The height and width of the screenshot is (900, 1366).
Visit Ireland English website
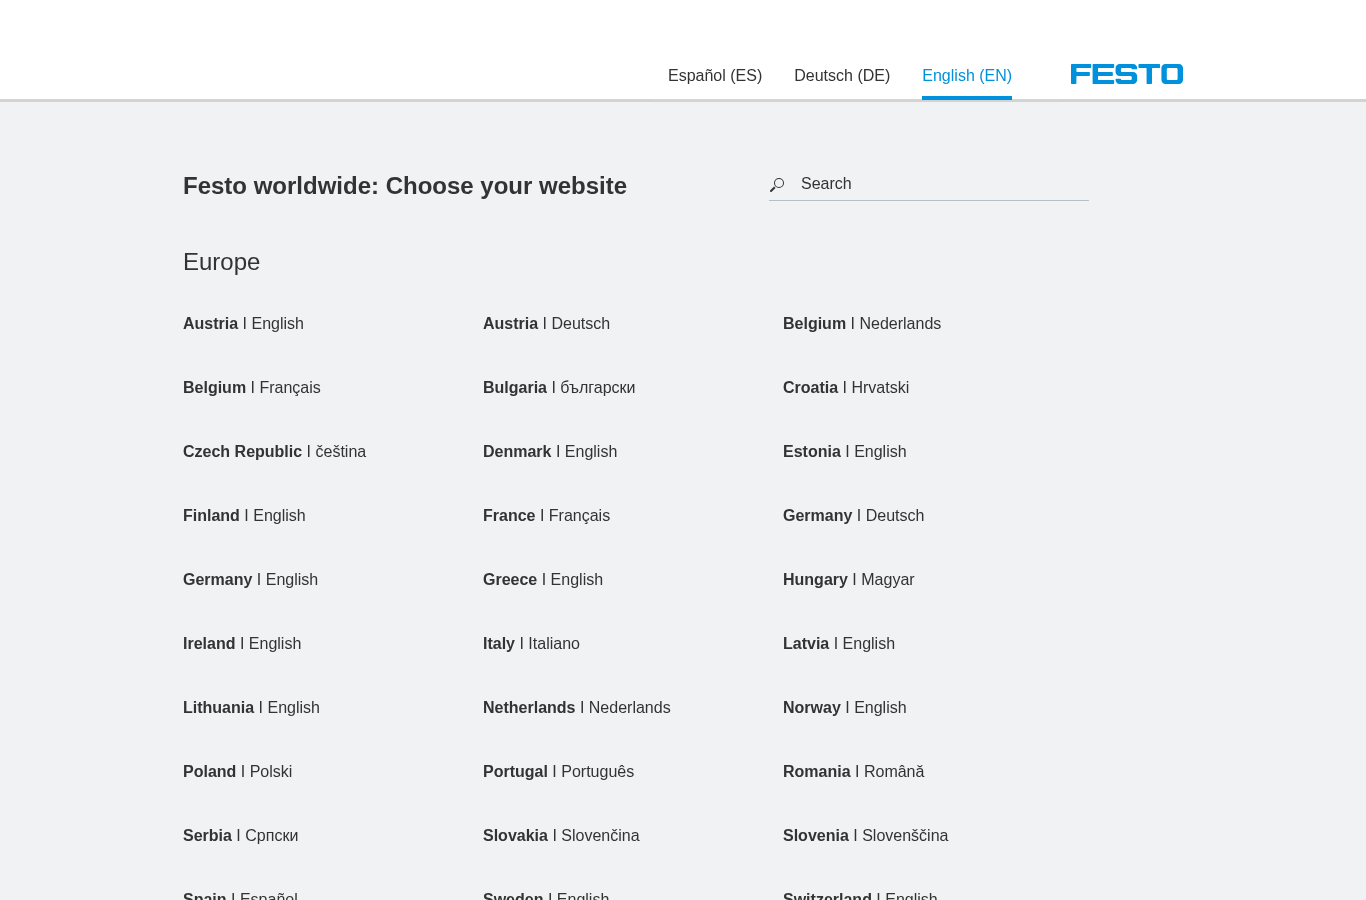click(242, 644)
